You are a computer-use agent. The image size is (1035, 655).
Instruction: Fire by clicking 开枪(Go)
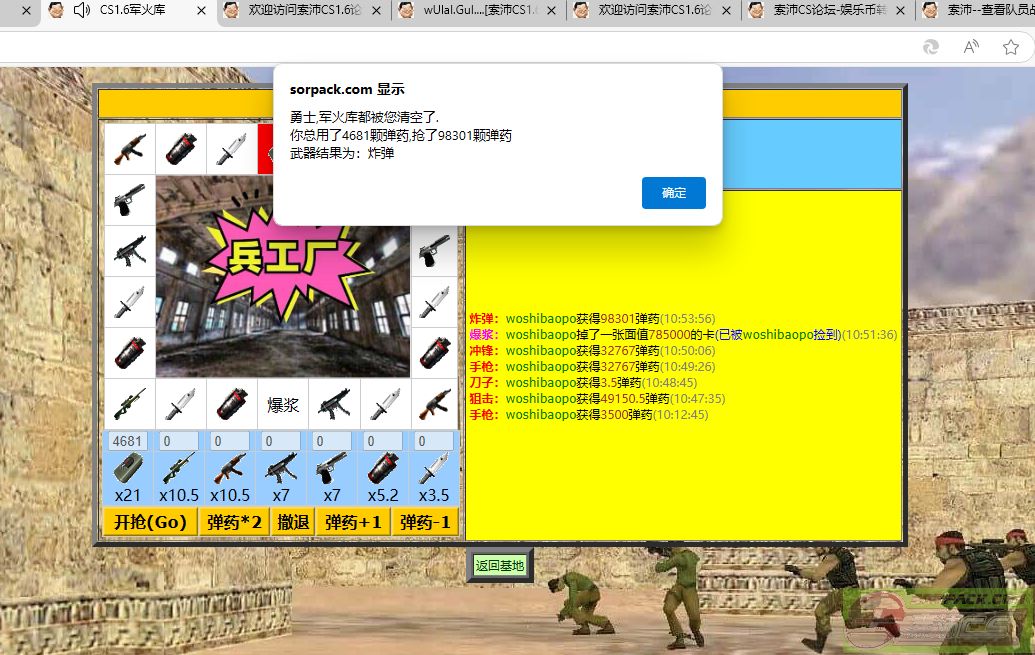coord(150,522)
